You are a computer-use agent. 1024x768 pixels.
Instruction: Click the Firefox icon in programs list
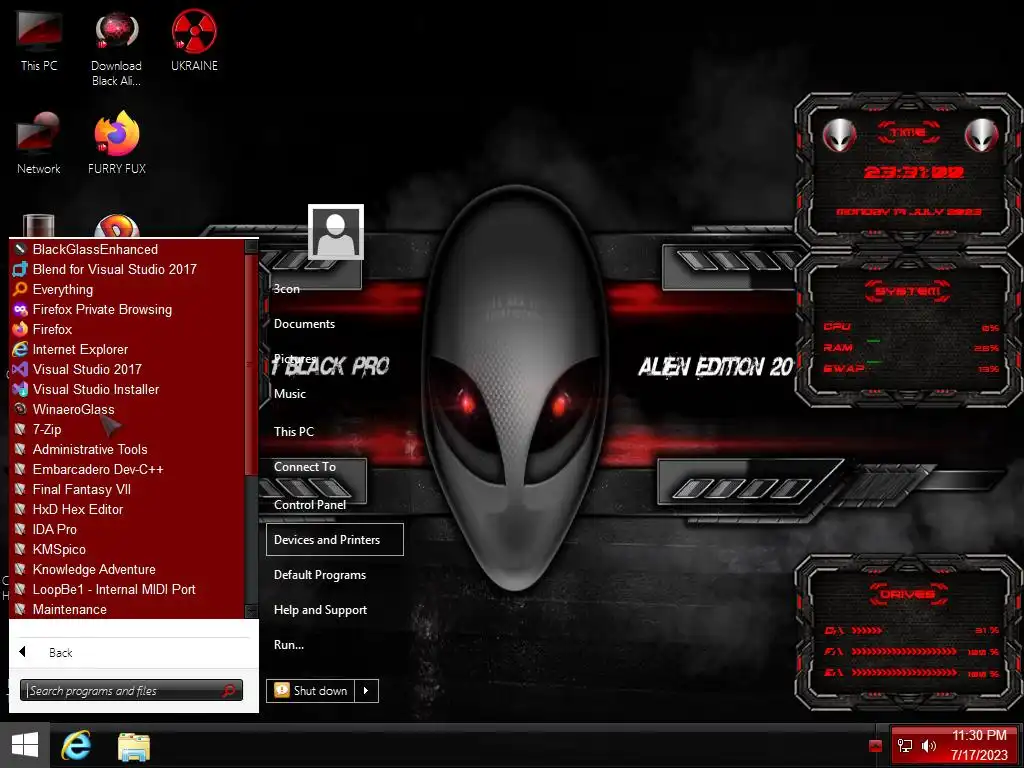[20, 329]
